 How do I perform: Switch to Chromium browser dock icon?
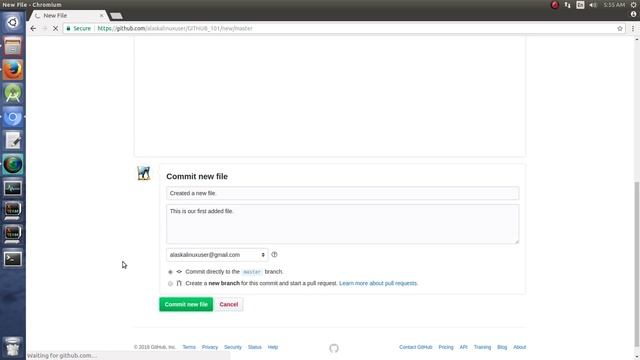click(13, 117)
